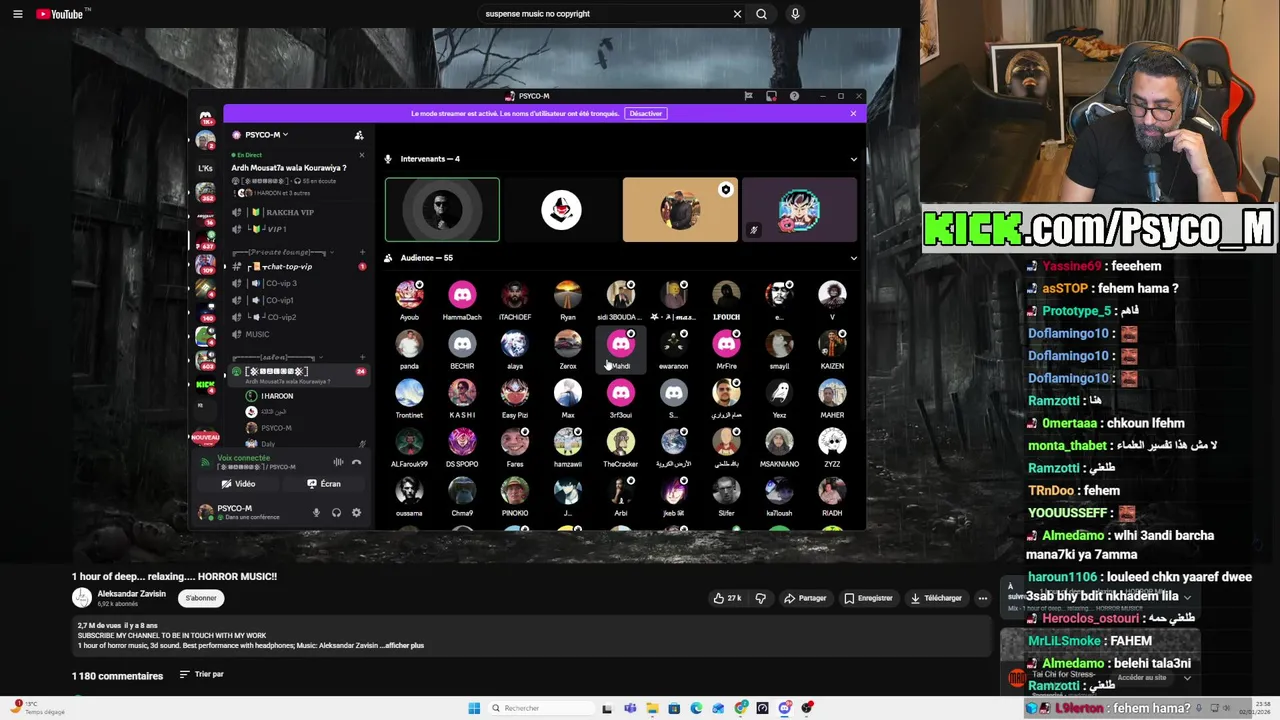Download the video with Télécharger
Screen dimensions: 1280x720
click(936, 598)
